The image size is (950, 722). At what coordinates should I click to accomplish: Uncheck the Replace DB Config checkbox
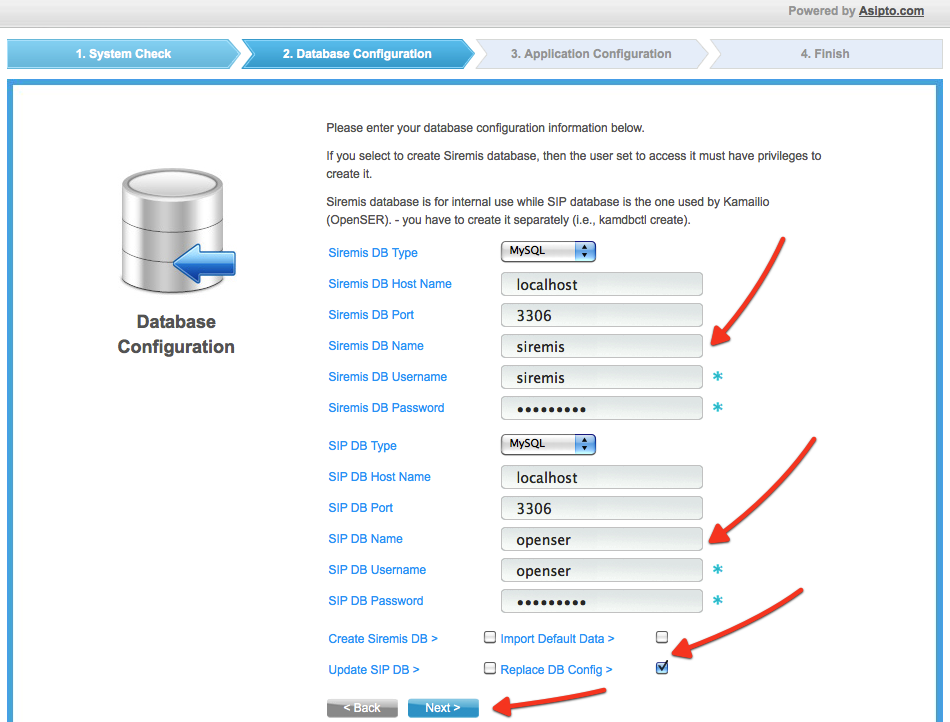[662, 668]
